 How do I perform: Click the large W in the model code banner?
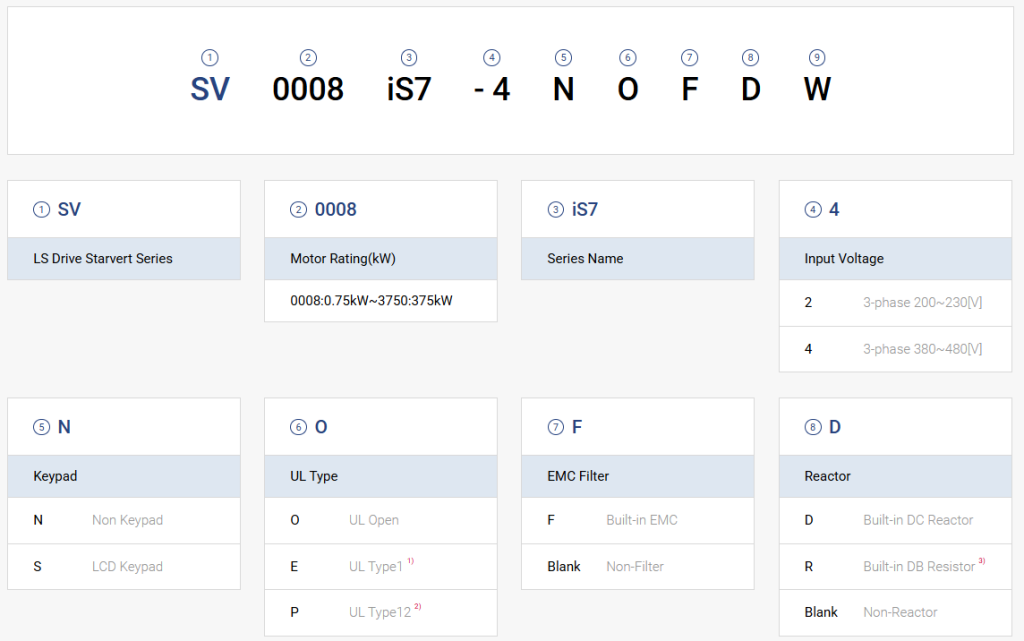coord(817,89)
